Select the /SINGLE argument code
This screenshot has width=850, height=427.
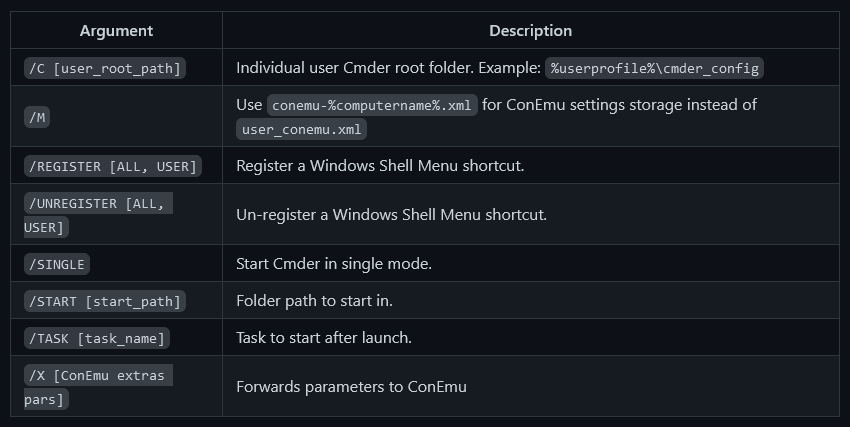coord(57,264)
